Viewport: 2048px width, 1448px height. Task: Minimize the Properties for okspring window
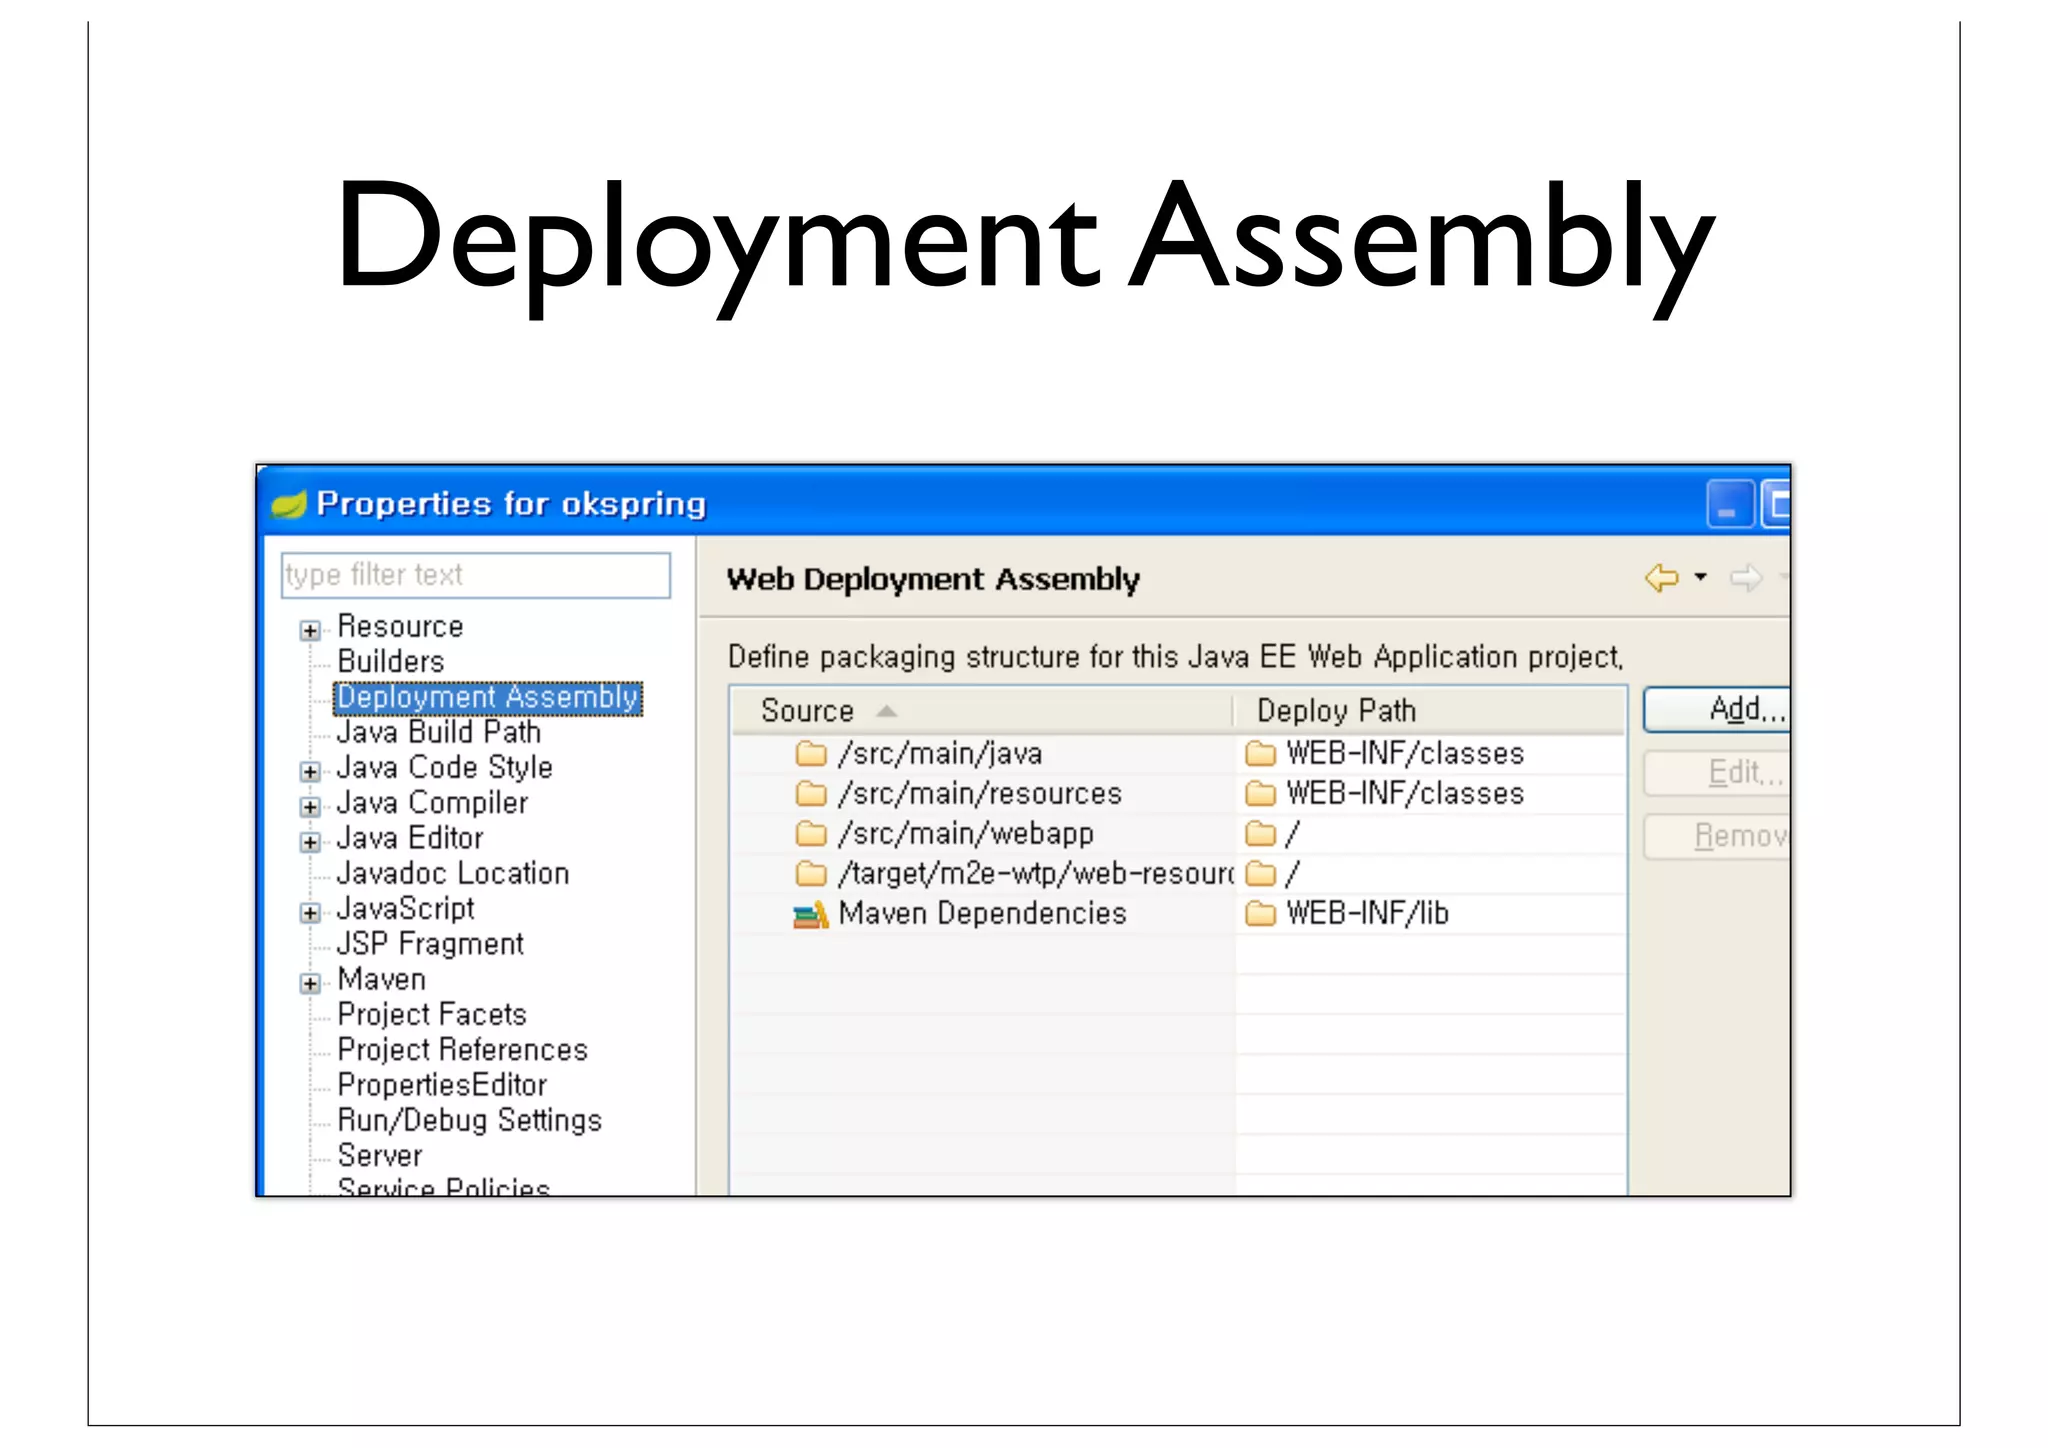coord(1729,503)
